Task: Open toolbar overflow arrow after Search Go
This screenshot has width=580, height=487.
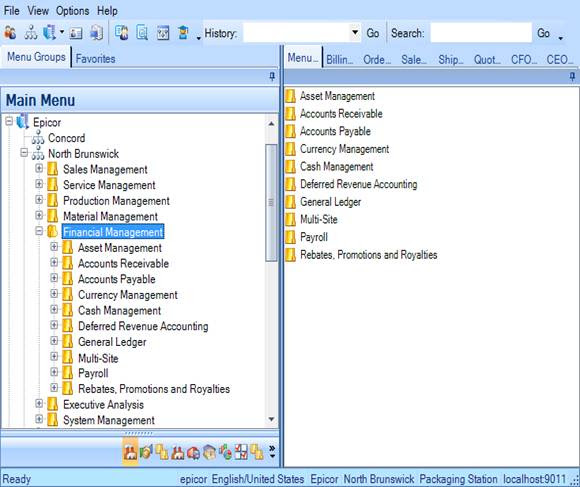Action: (561, 38)
